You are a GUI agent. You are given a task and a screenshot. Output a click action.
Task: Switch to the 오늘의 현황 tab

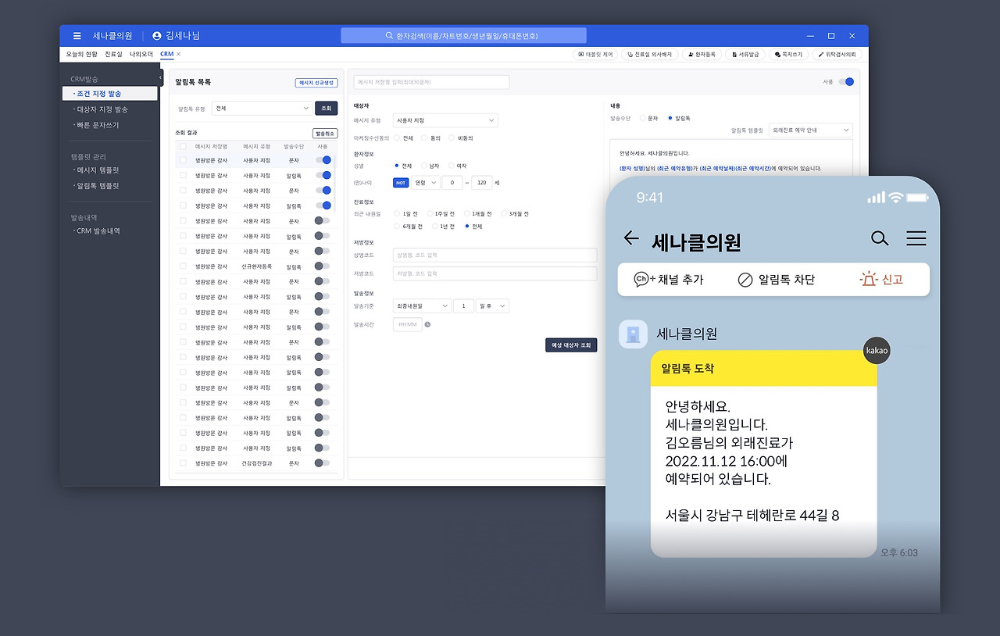pos(82,54)
